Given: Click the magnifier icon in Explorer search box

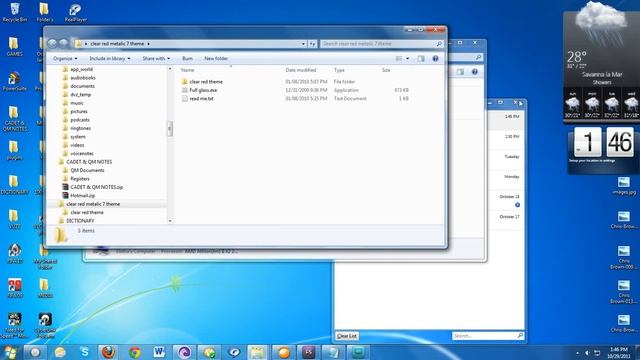Looking at the screenshot, I should (439, 44).
